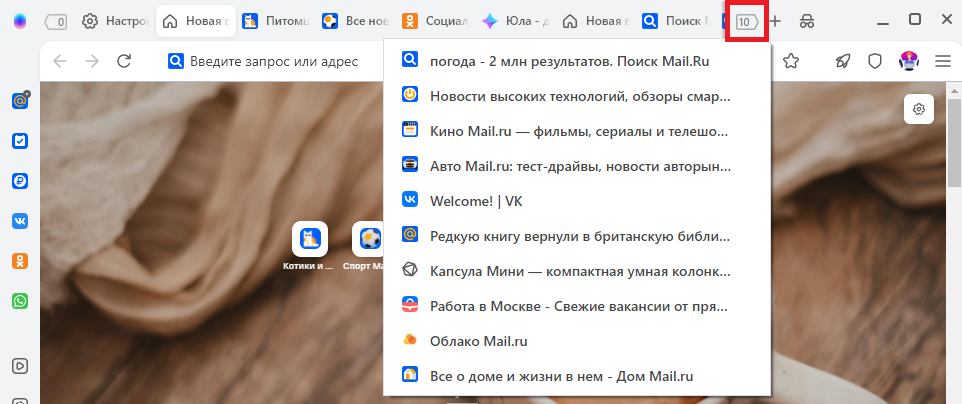Select 'Кино Mail.ru' tab entry
The width and height of the screenshot is (962, 404).
point(577,131)
